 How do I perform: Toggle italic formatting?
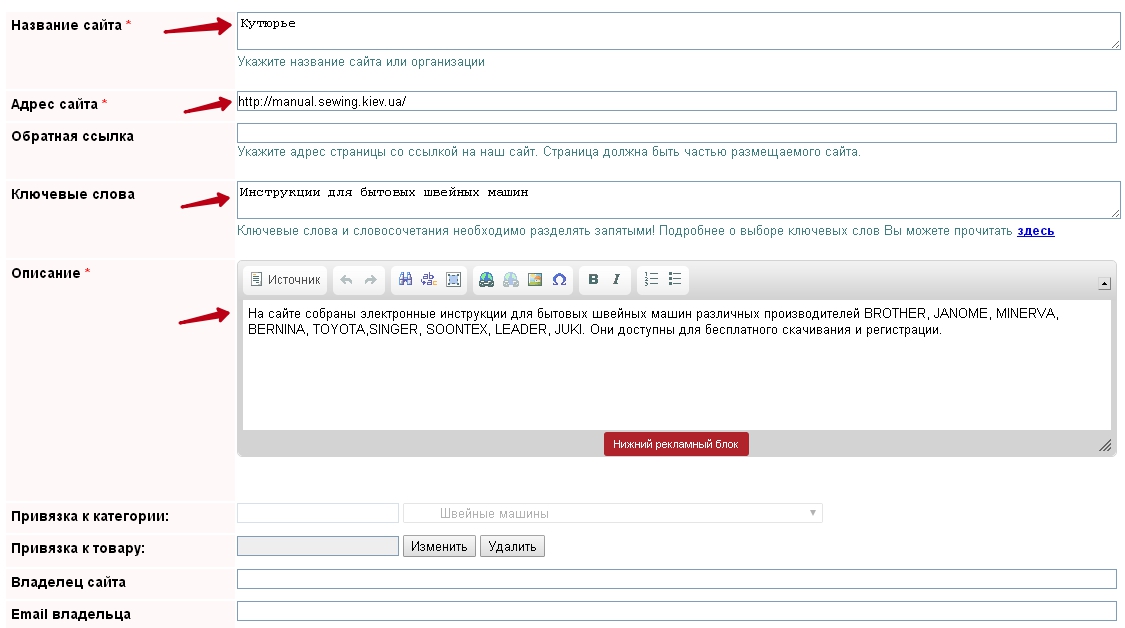(x=616, y=280)
